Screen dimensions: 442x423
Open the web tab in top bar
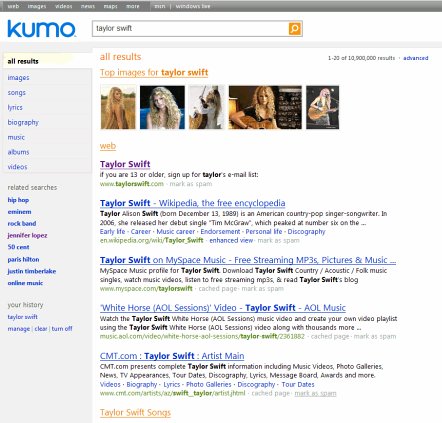pyautogui.click(x=13, y=6)
